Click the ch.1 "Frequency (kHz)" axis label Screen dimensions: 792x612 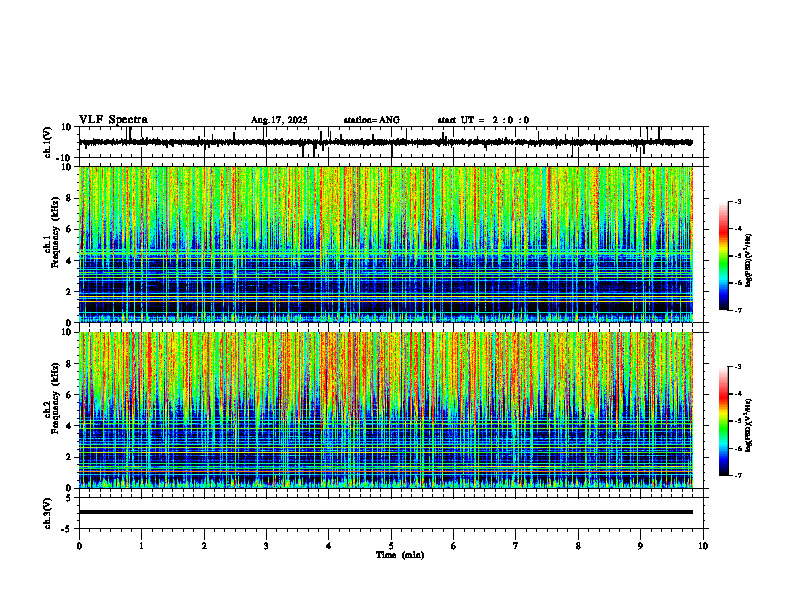pos(56,232)
